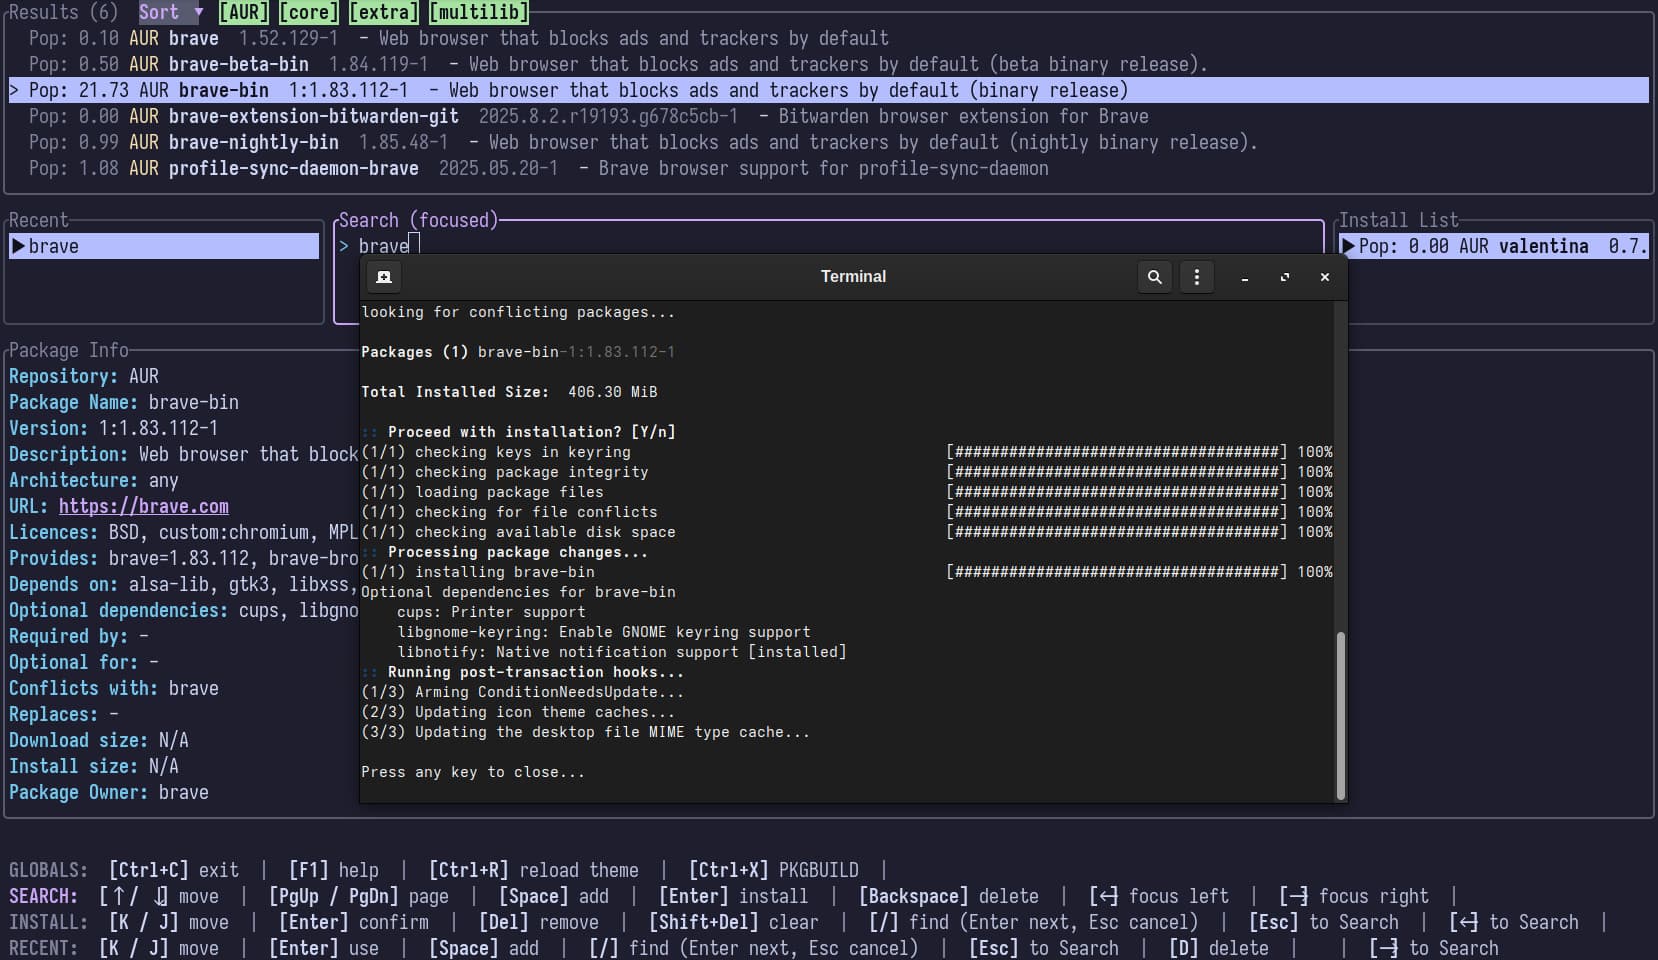1658x960 pixels.
Task: Click the terminal new tab icon
Action: pos(384,277)
